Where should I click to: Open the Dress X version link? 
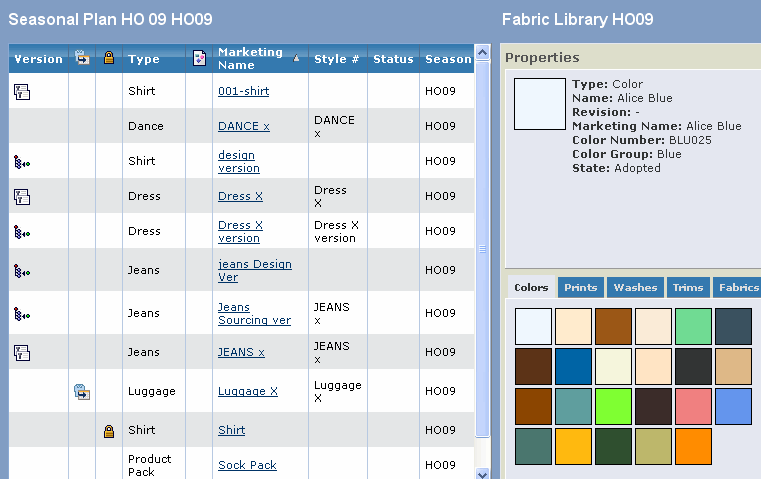coord(240,231)
